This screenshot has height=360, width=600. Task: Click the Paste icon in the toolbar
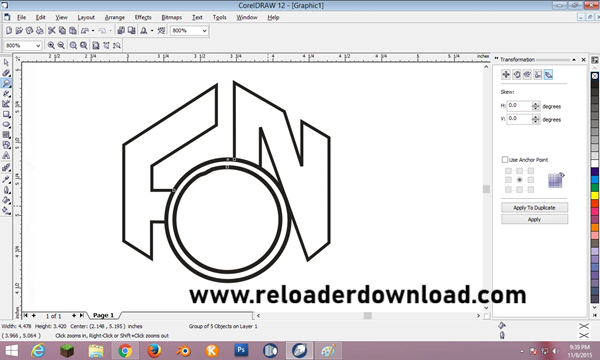tap(72, 31)
